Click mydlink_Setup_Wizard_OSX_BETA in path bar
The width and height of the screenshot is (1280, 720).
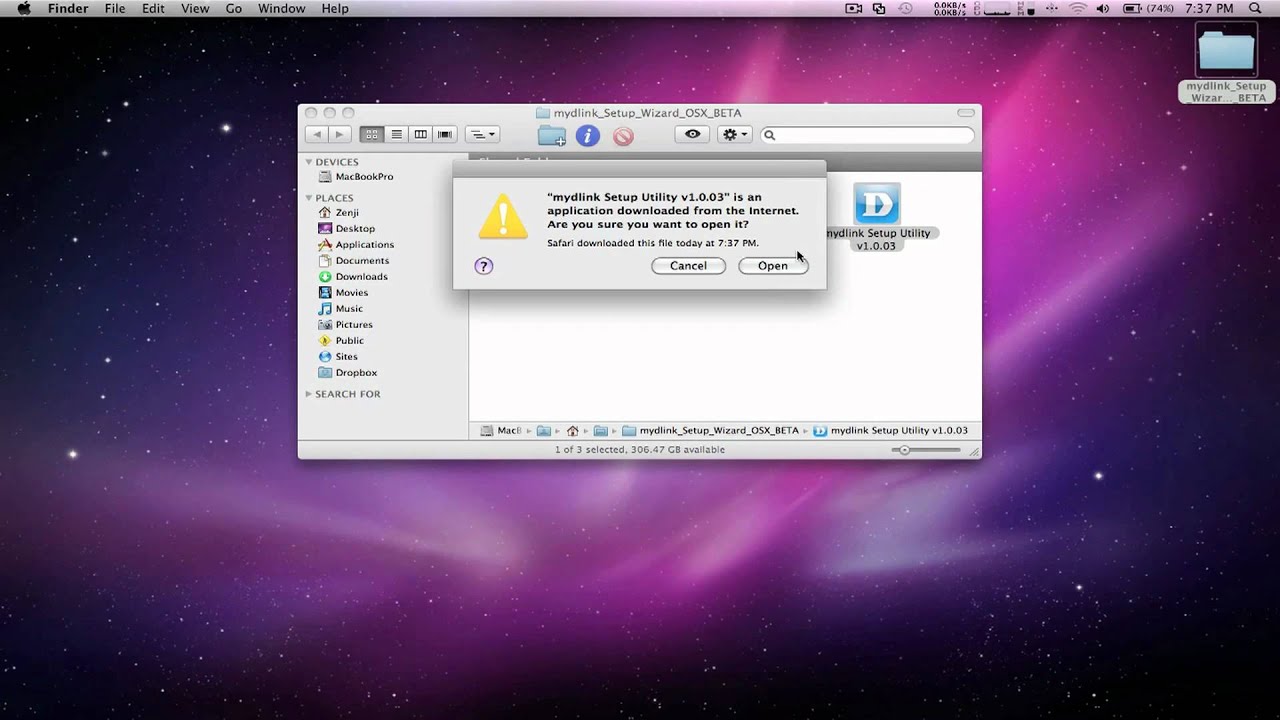(x=710, y=431)
